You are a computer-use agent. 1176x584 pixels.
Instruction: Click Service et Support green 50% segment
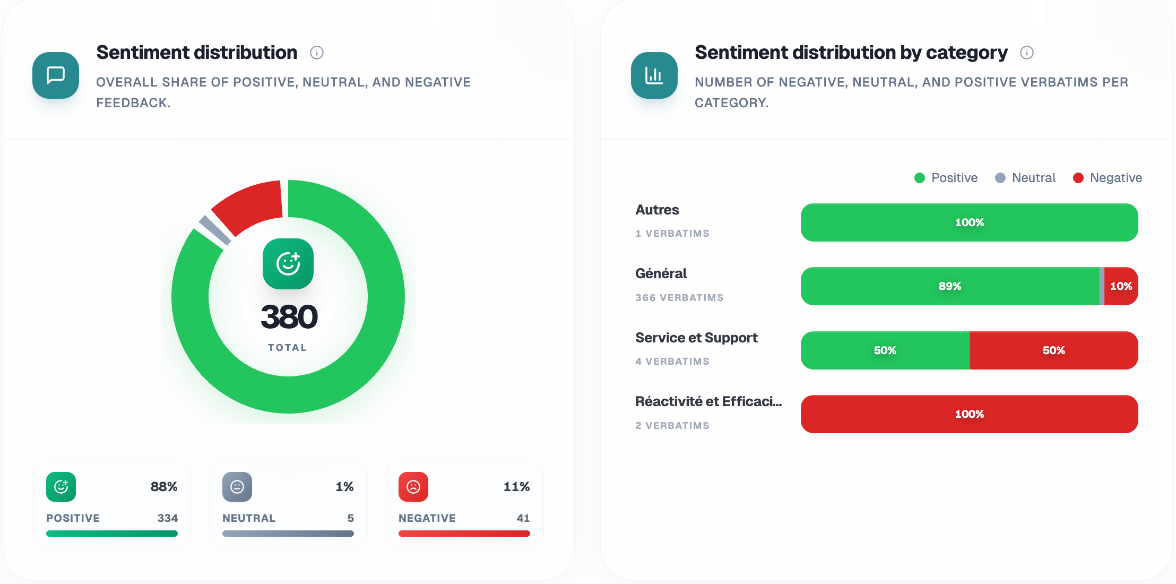click(x=885, y=350)
